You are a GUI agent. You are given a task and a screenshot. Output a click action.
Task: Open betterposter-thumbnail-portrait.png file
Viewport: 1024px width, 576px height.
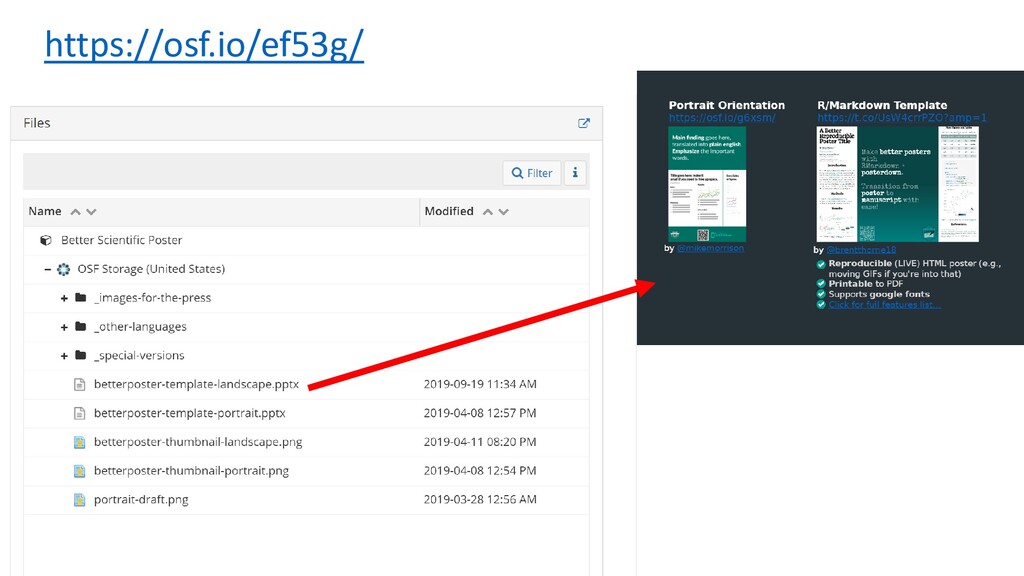click(x=191, y=471)
